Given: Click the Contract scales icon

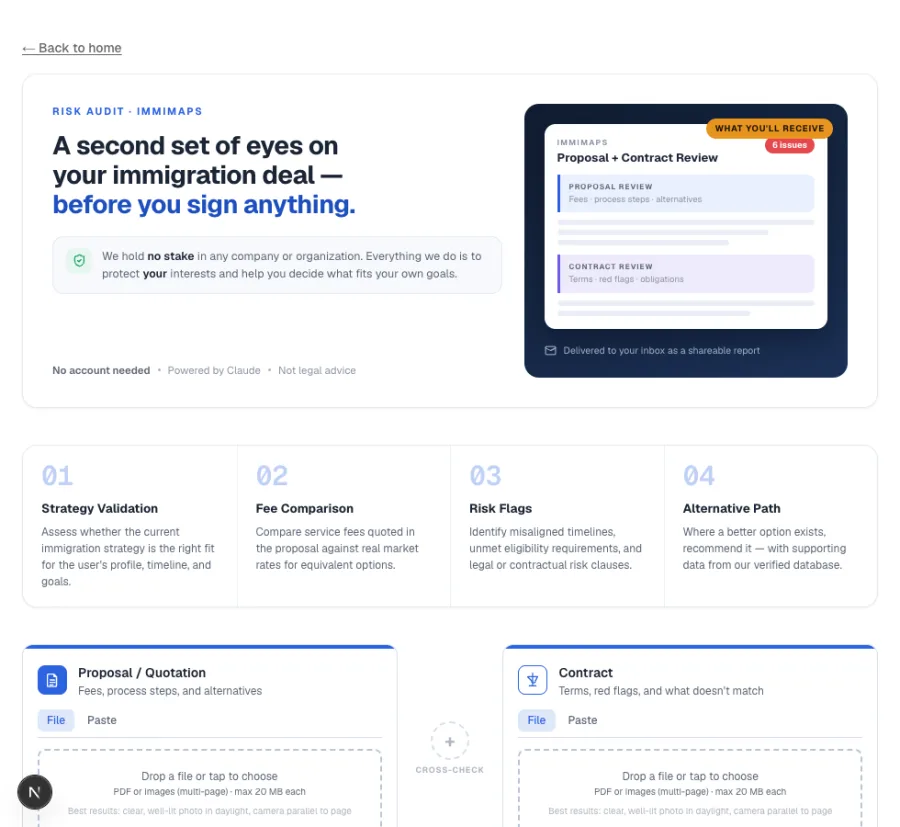Looking at the screenshot, I should 533,680.
